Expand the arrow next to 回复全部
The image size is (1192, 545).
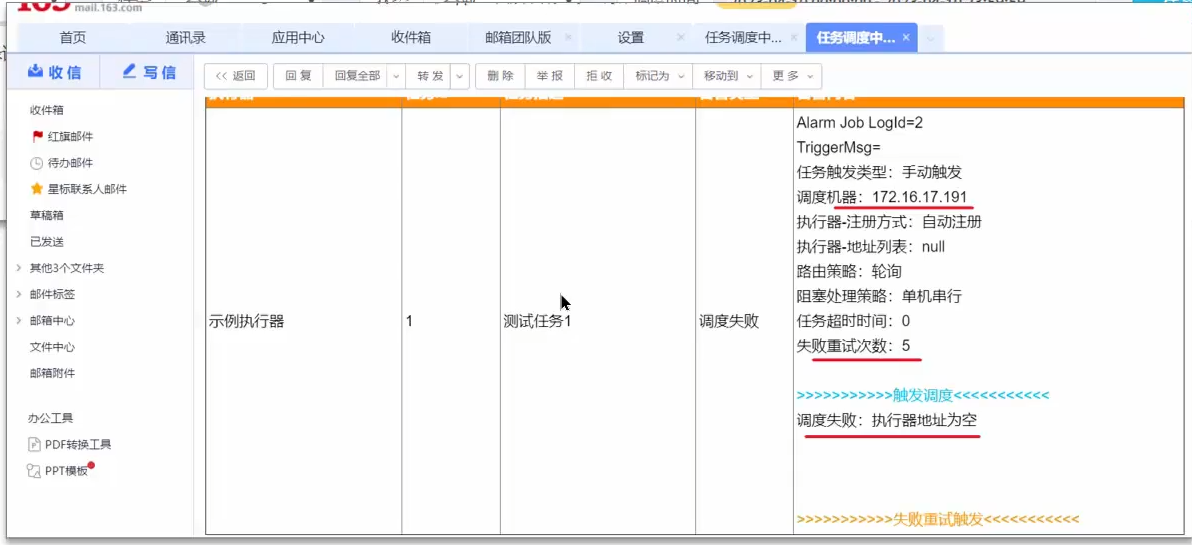(396, 76)
